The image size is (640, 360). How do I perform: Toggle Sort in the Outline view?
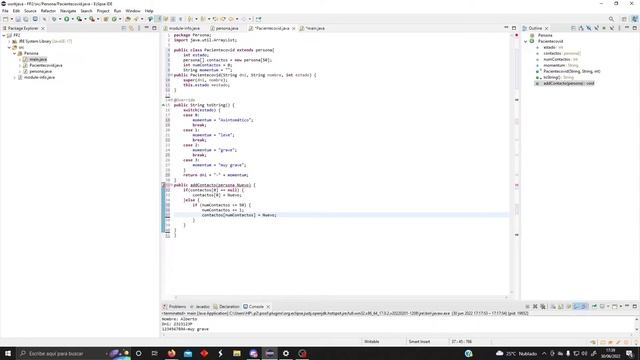581,28
